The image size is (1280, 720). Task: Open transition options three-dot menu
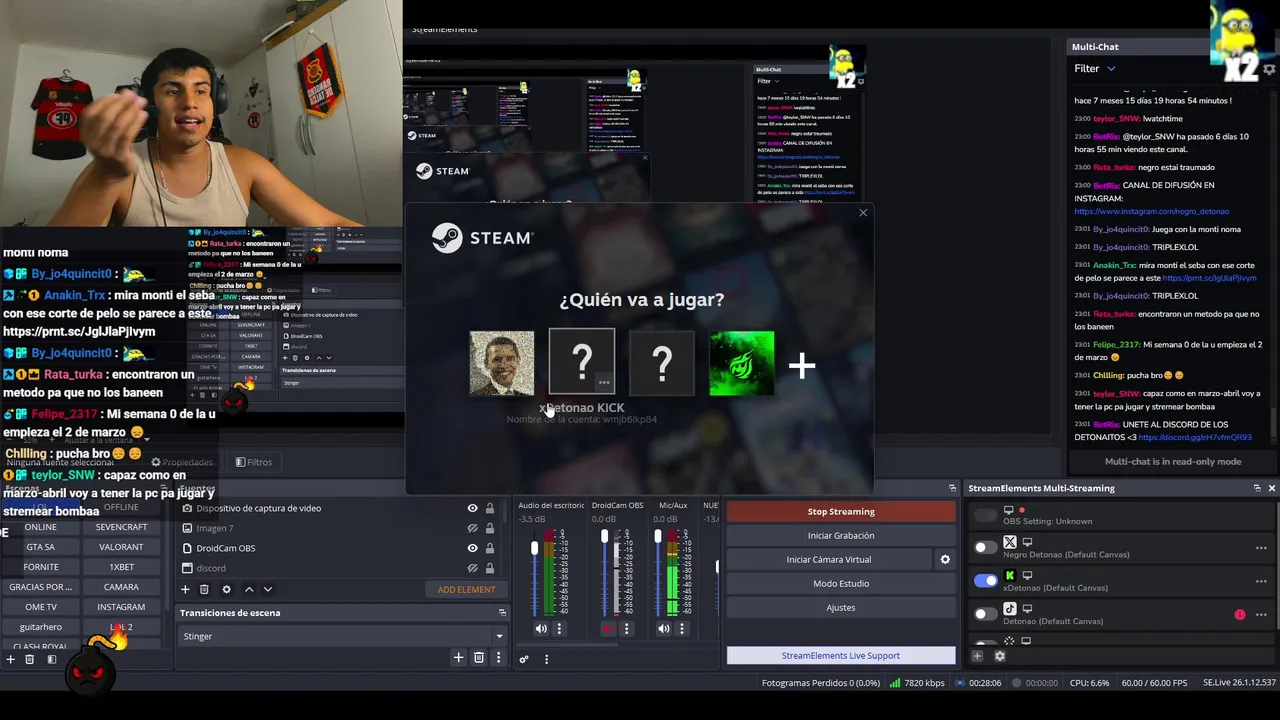pos(498,657)
